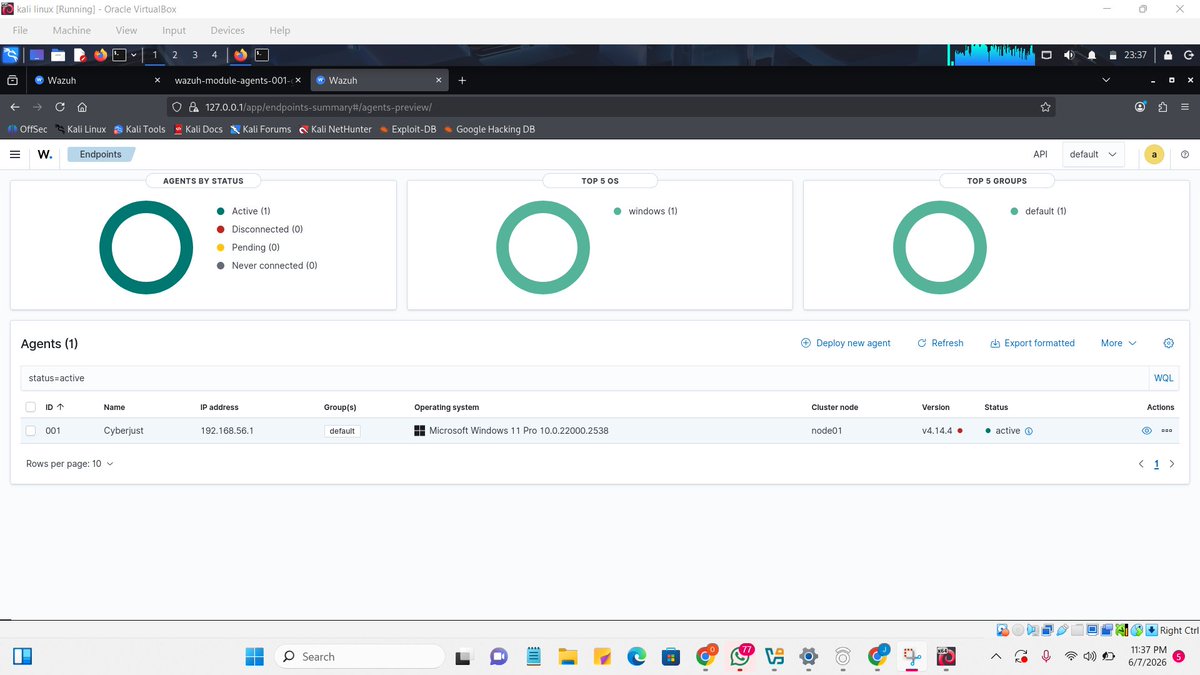Open the Kali Tools bookmark
Image resolution: width=1200 pixels, height=675 pixels.
coord(139,129)
